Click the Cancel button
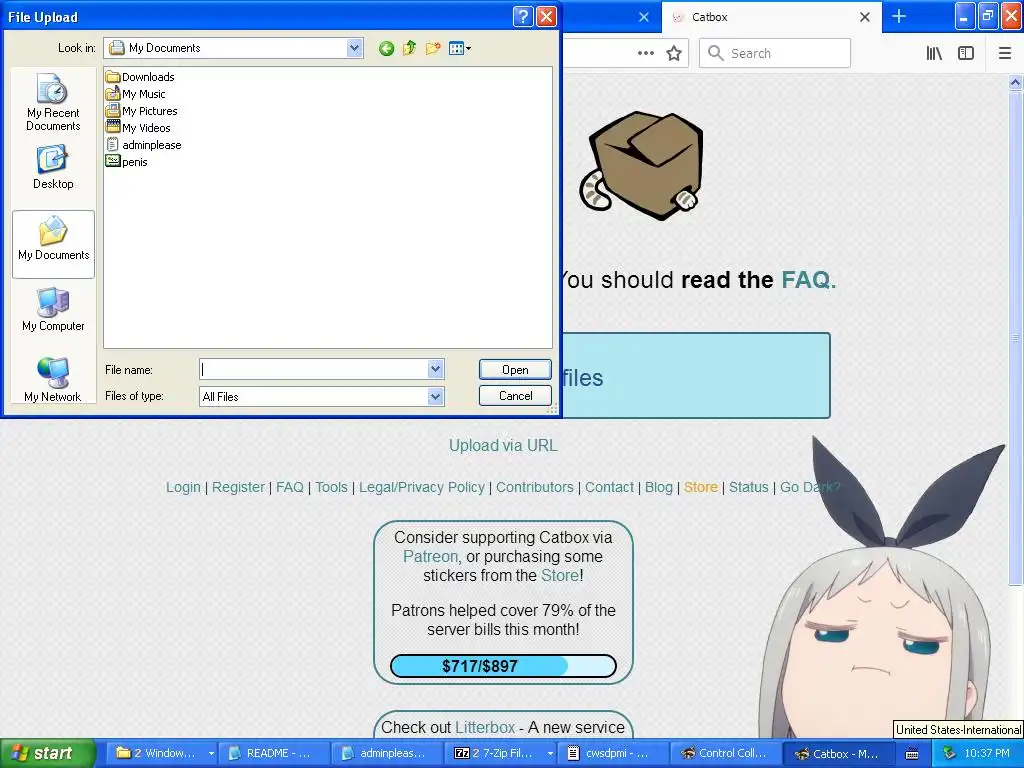The height and width of the screenshot is (768, 1024). pyautogui.click(x=515, y=396)
